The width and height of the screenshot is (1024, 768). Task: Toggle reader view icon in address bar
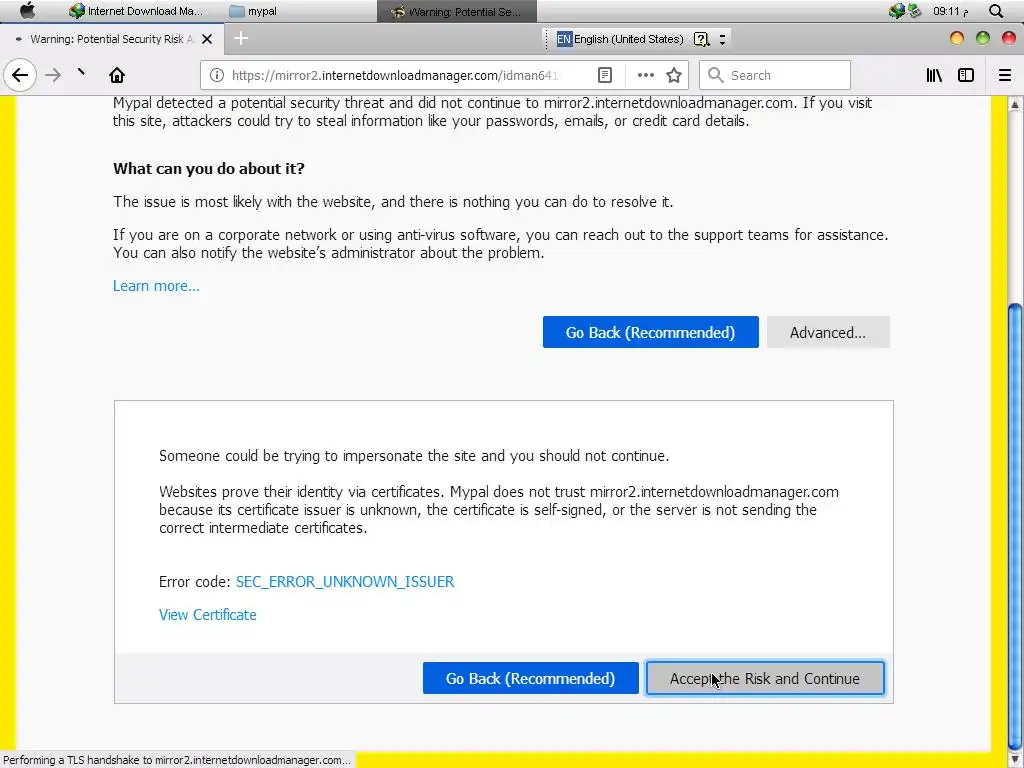coord(605,75)
